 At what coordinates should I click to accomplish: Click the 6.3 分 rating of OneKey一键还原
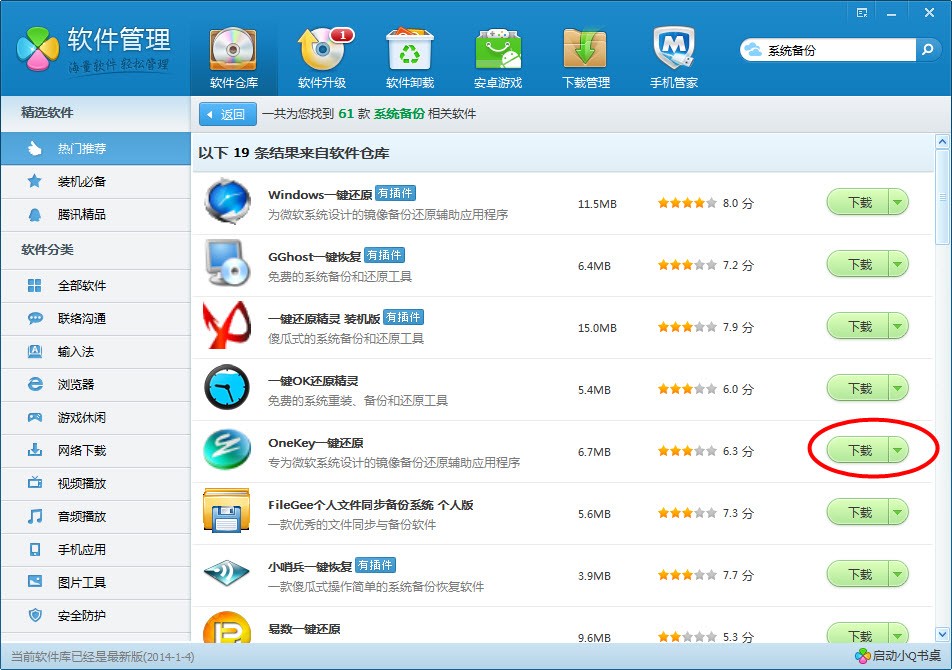click(x=738, y=451)
